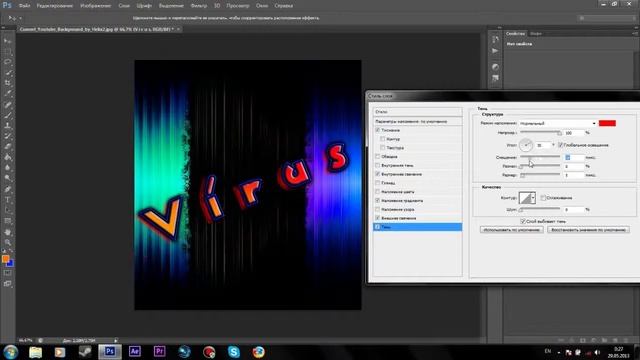Select Параметры наложения row
Viewport: 640px width, 360px height.
pyautogui.click(x=418, y=121)
